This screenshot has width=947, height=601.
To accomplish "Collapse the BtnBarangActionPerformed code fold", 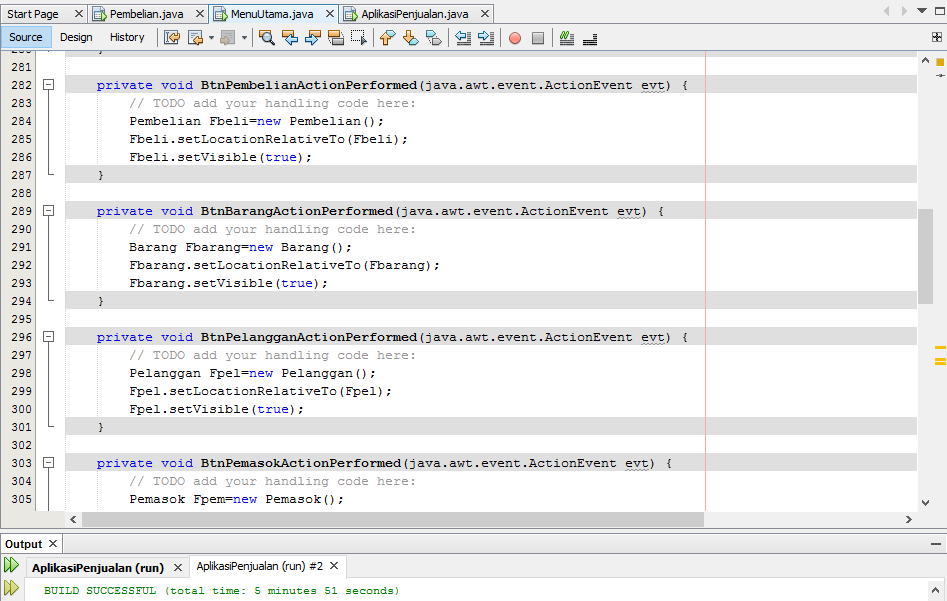I will pyautogui.click(x=48, y=211).
